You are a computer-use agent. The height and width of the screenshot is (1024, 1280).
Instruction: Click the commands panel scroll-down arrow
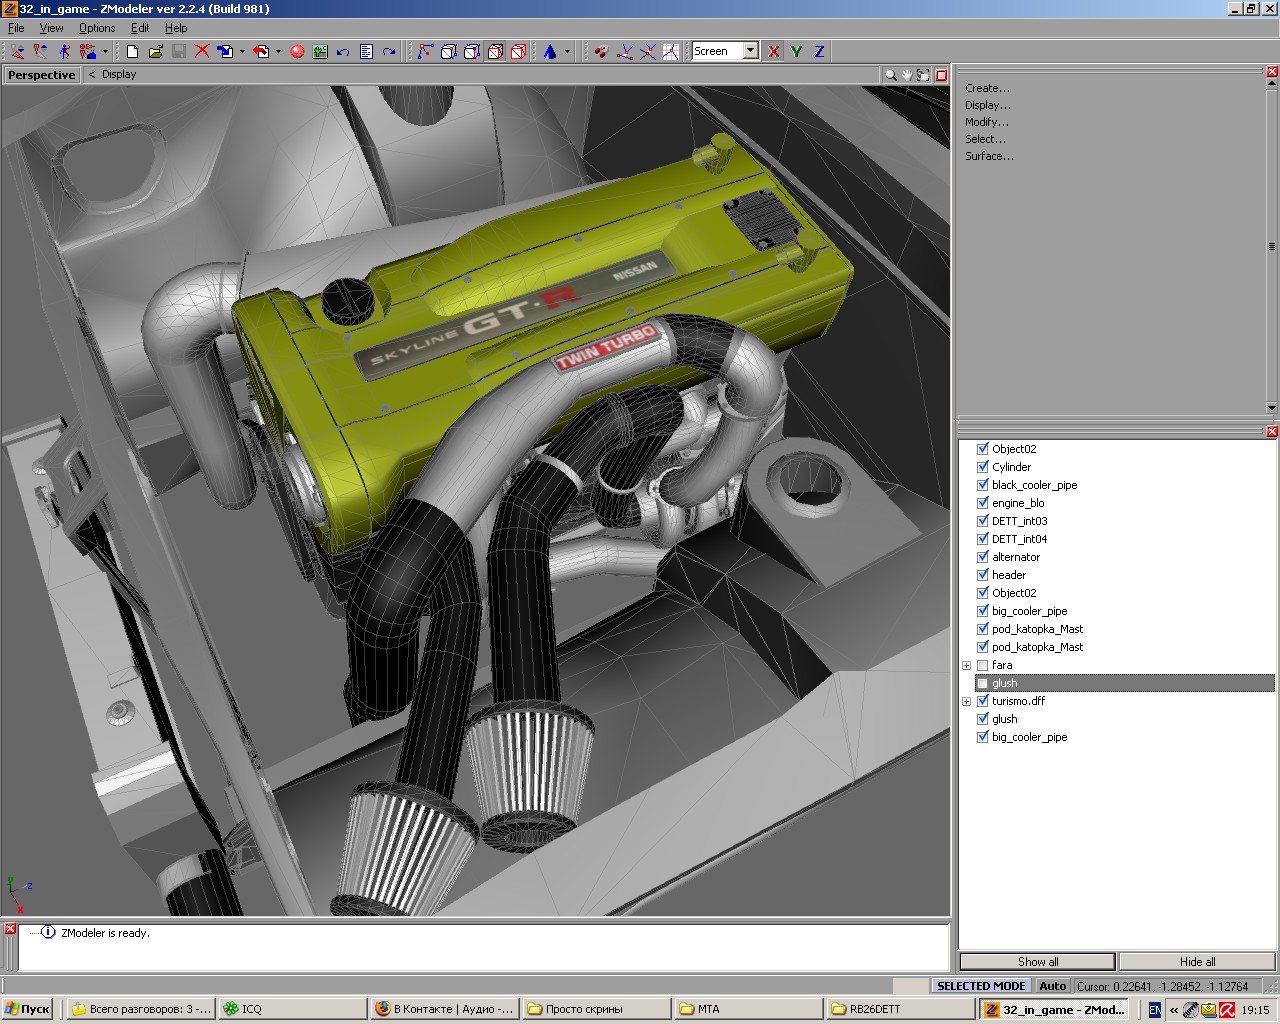pyautogui.click(x=1272, y=408)
